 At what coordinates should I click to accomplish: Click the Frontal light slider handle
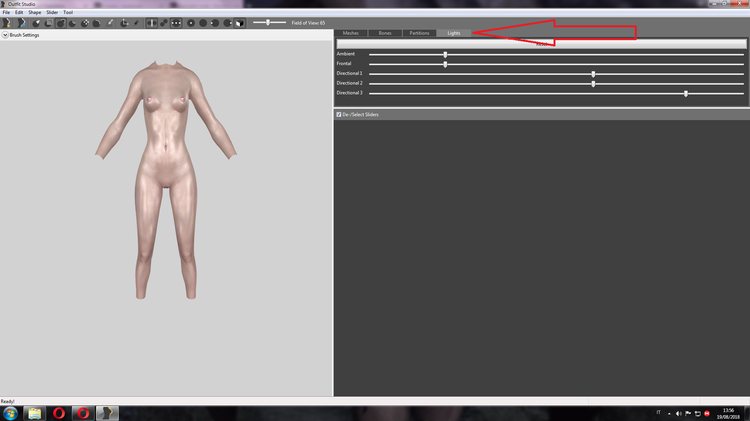(445, 64)
